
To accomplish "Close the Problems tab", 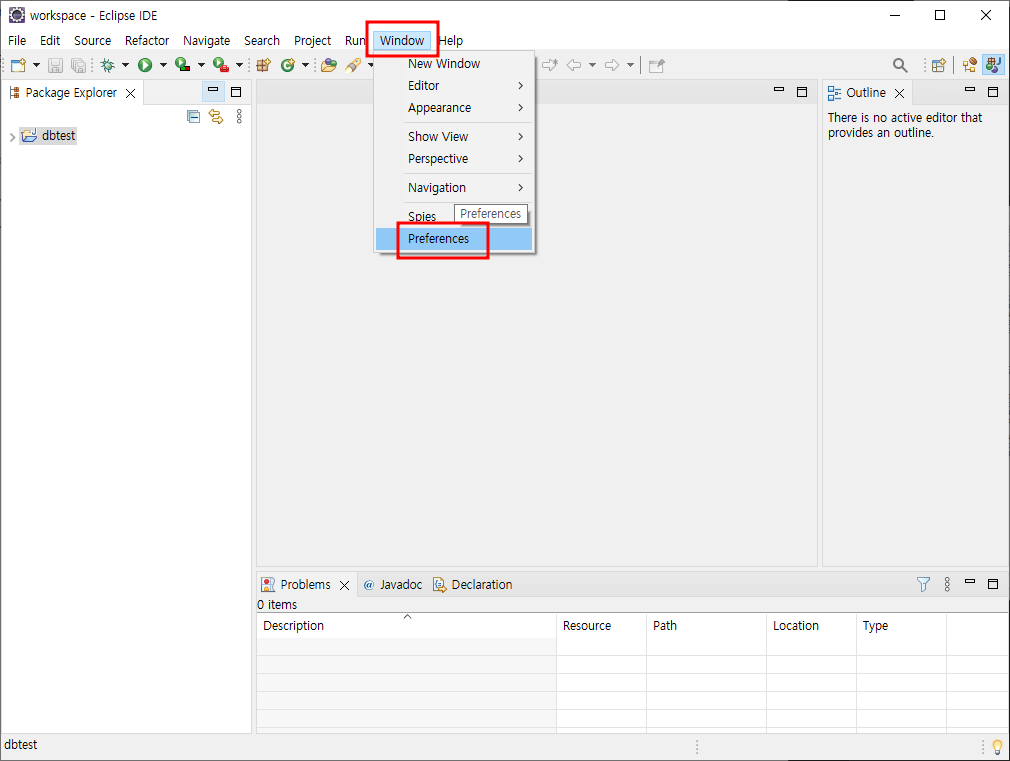I will [x=345, y=585].
